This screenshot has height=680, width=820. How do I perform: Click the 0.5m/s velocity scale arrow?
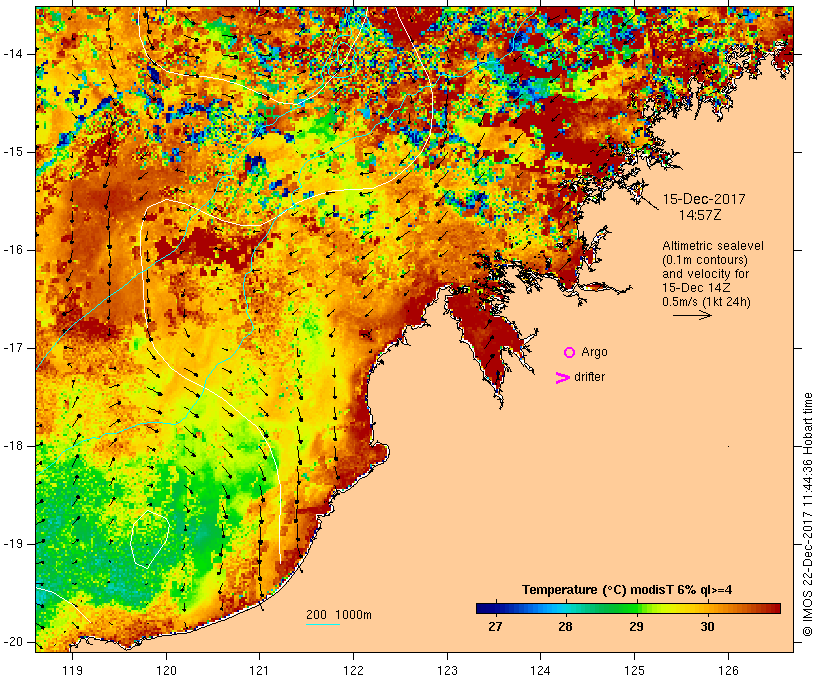point(692,315)
